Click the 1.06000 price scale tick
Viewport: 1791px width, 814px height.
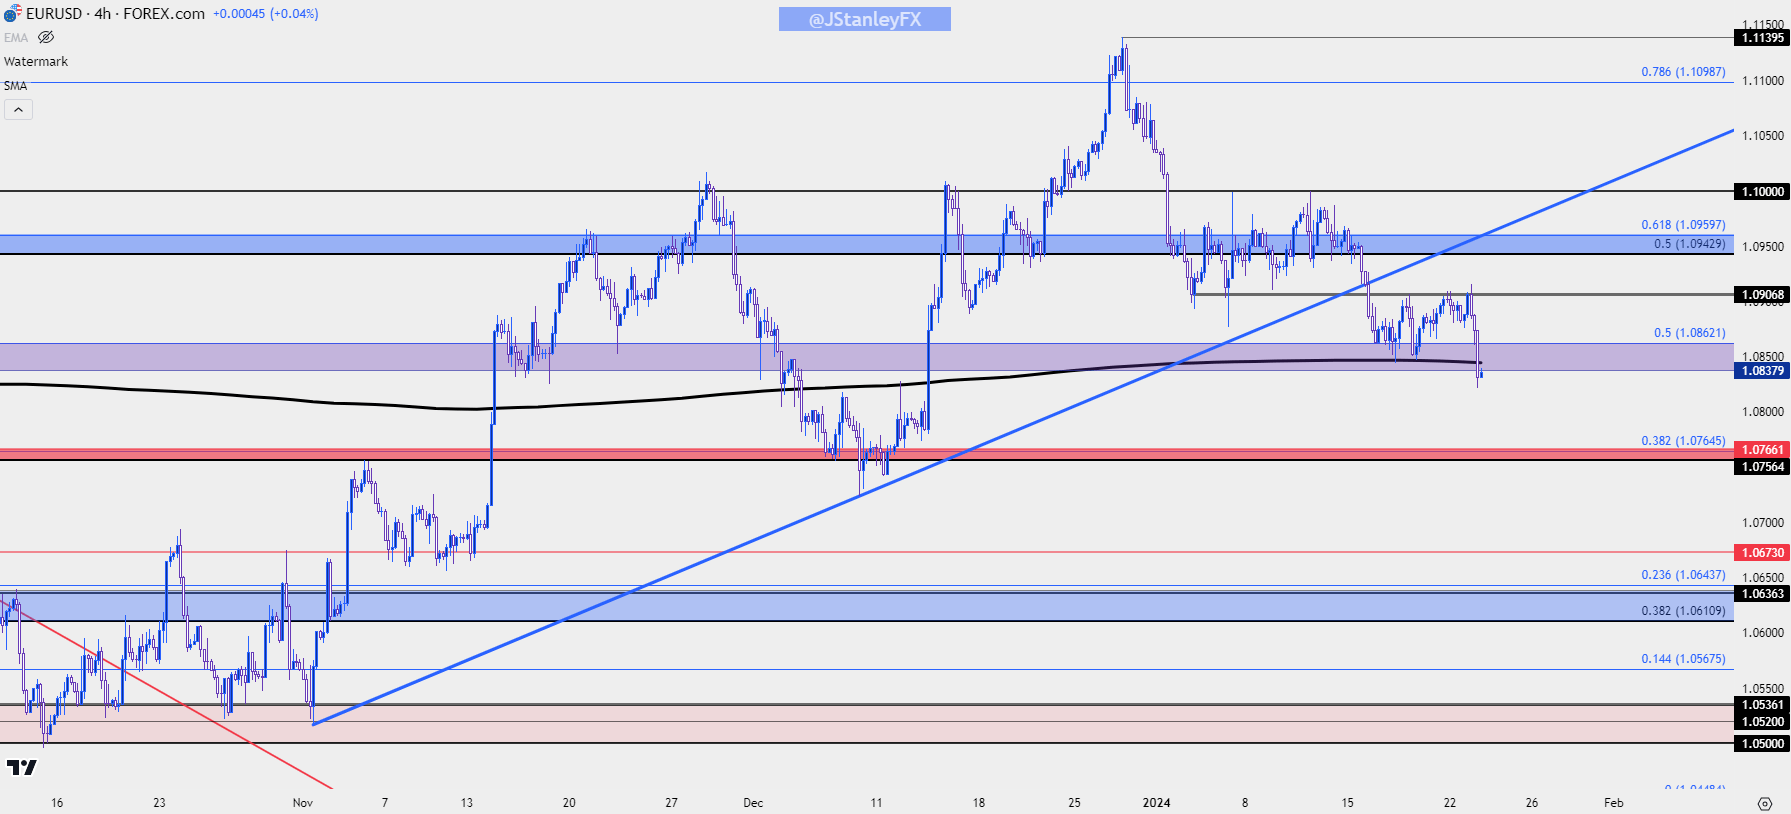[1763, 633]
